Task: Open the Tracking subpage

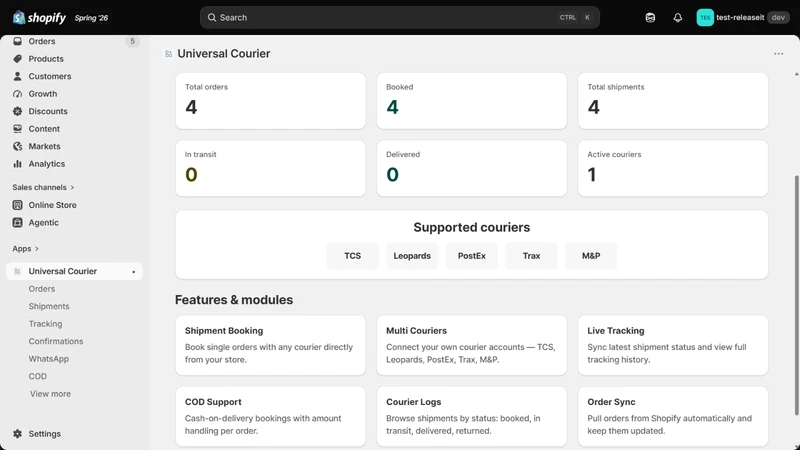Action: click(x=45, y=324)
